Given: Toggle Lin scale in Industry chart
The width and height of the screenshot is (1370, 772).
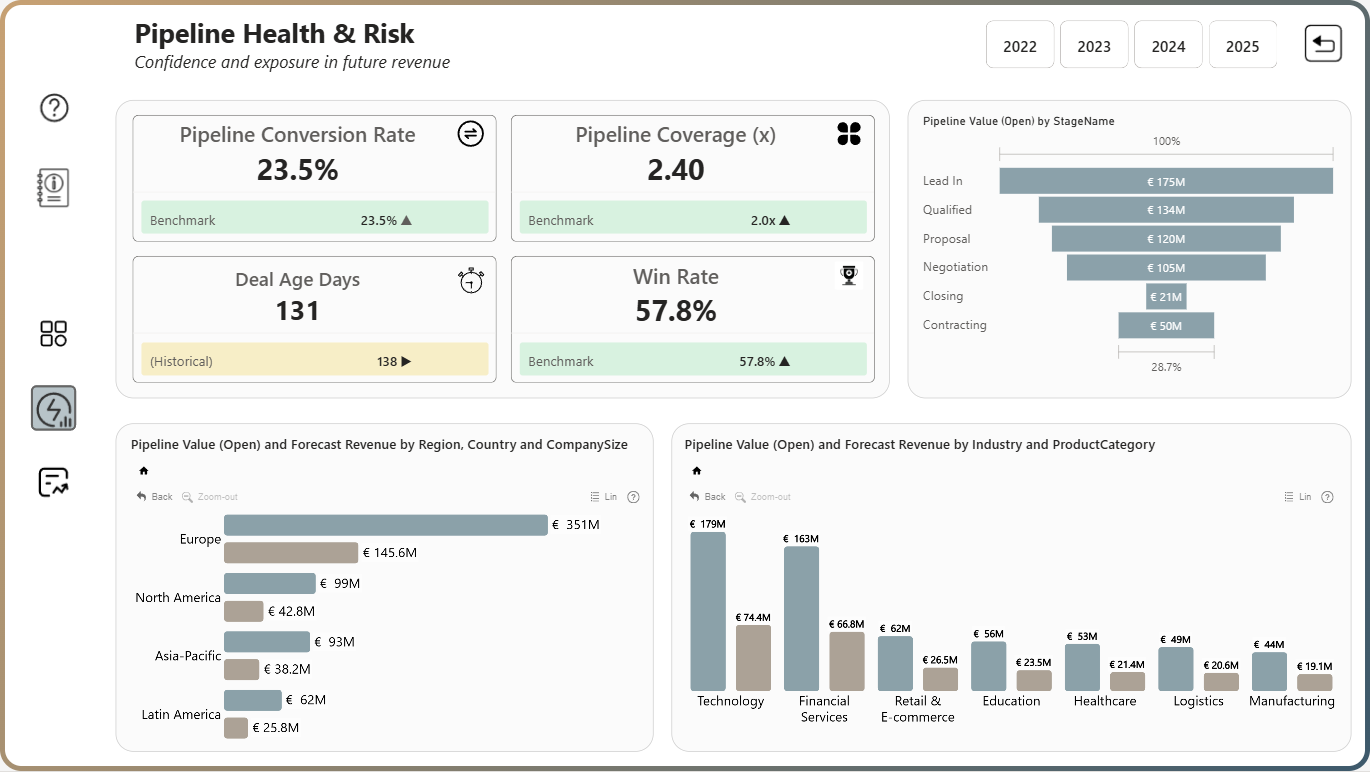Looking at the screenshot, I should click(1297, 497).
